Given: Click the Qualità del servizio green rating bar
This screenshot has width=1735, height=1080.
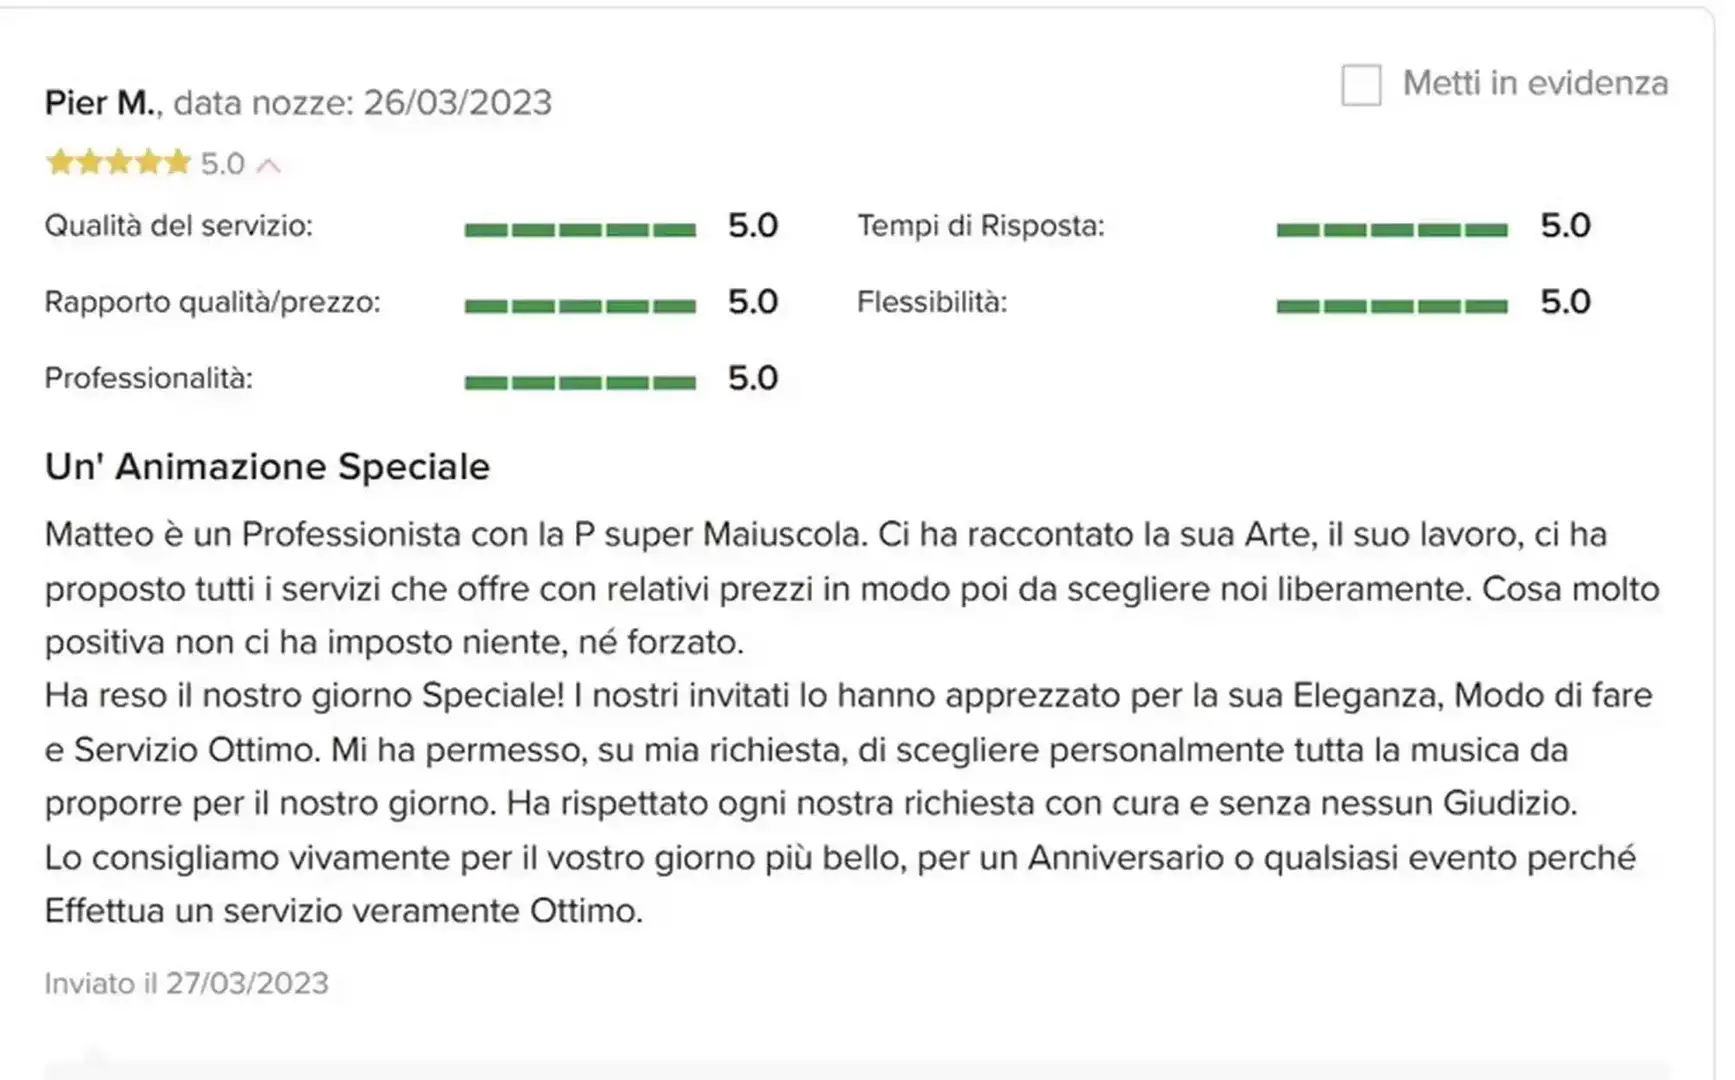Looking at the screenshot, I should coord(580,230).
